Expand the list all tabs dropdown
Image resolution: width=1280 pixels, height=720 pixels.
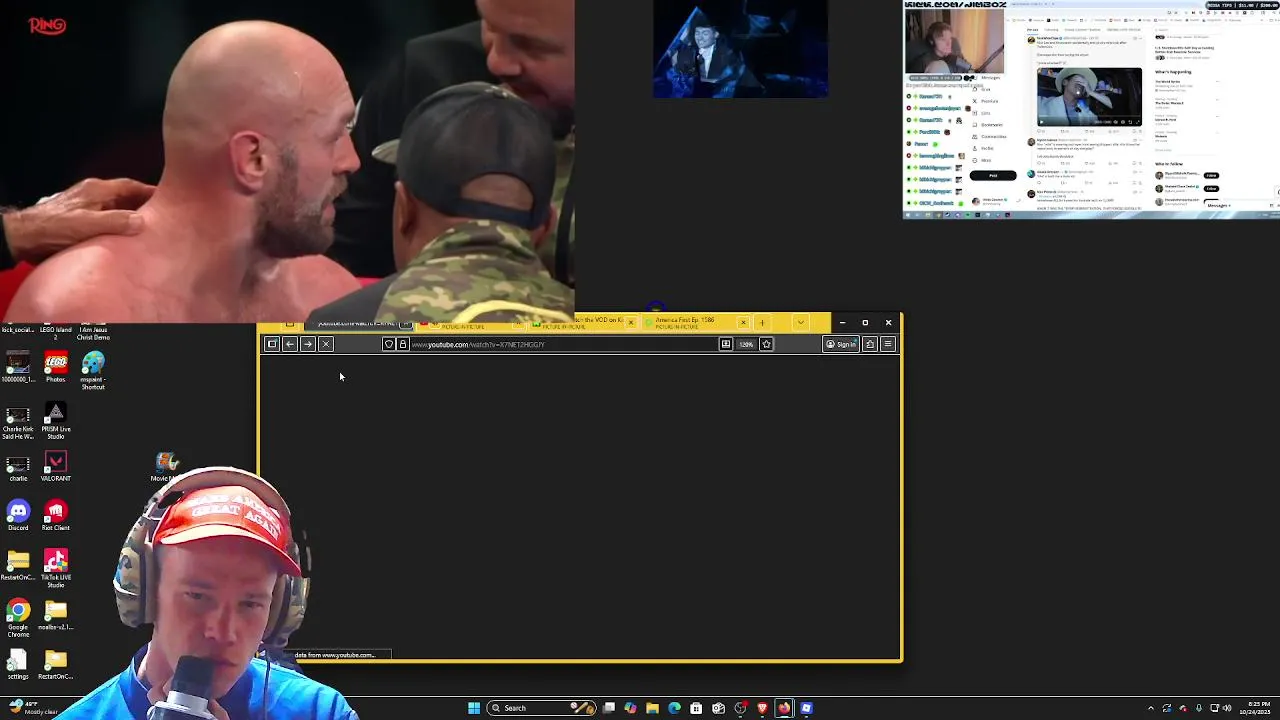pos(800,323)
